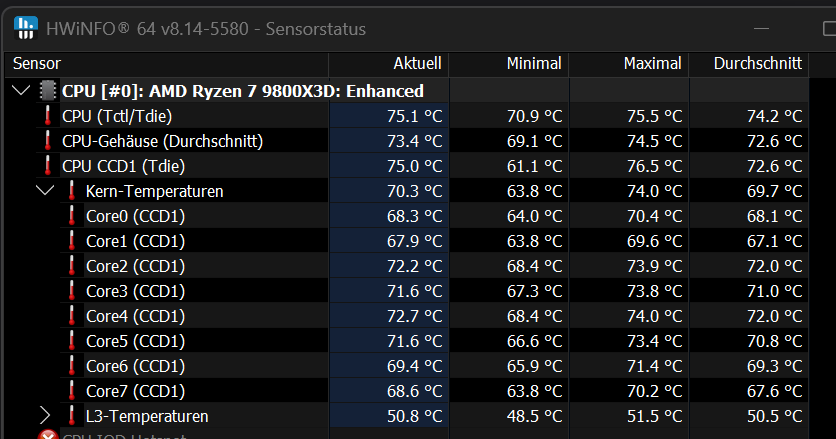Collapse the CPU [#0] AMD Ryzen 7 9800X3D group
This screenshot has width=836, height=439.
coord(21,90)
